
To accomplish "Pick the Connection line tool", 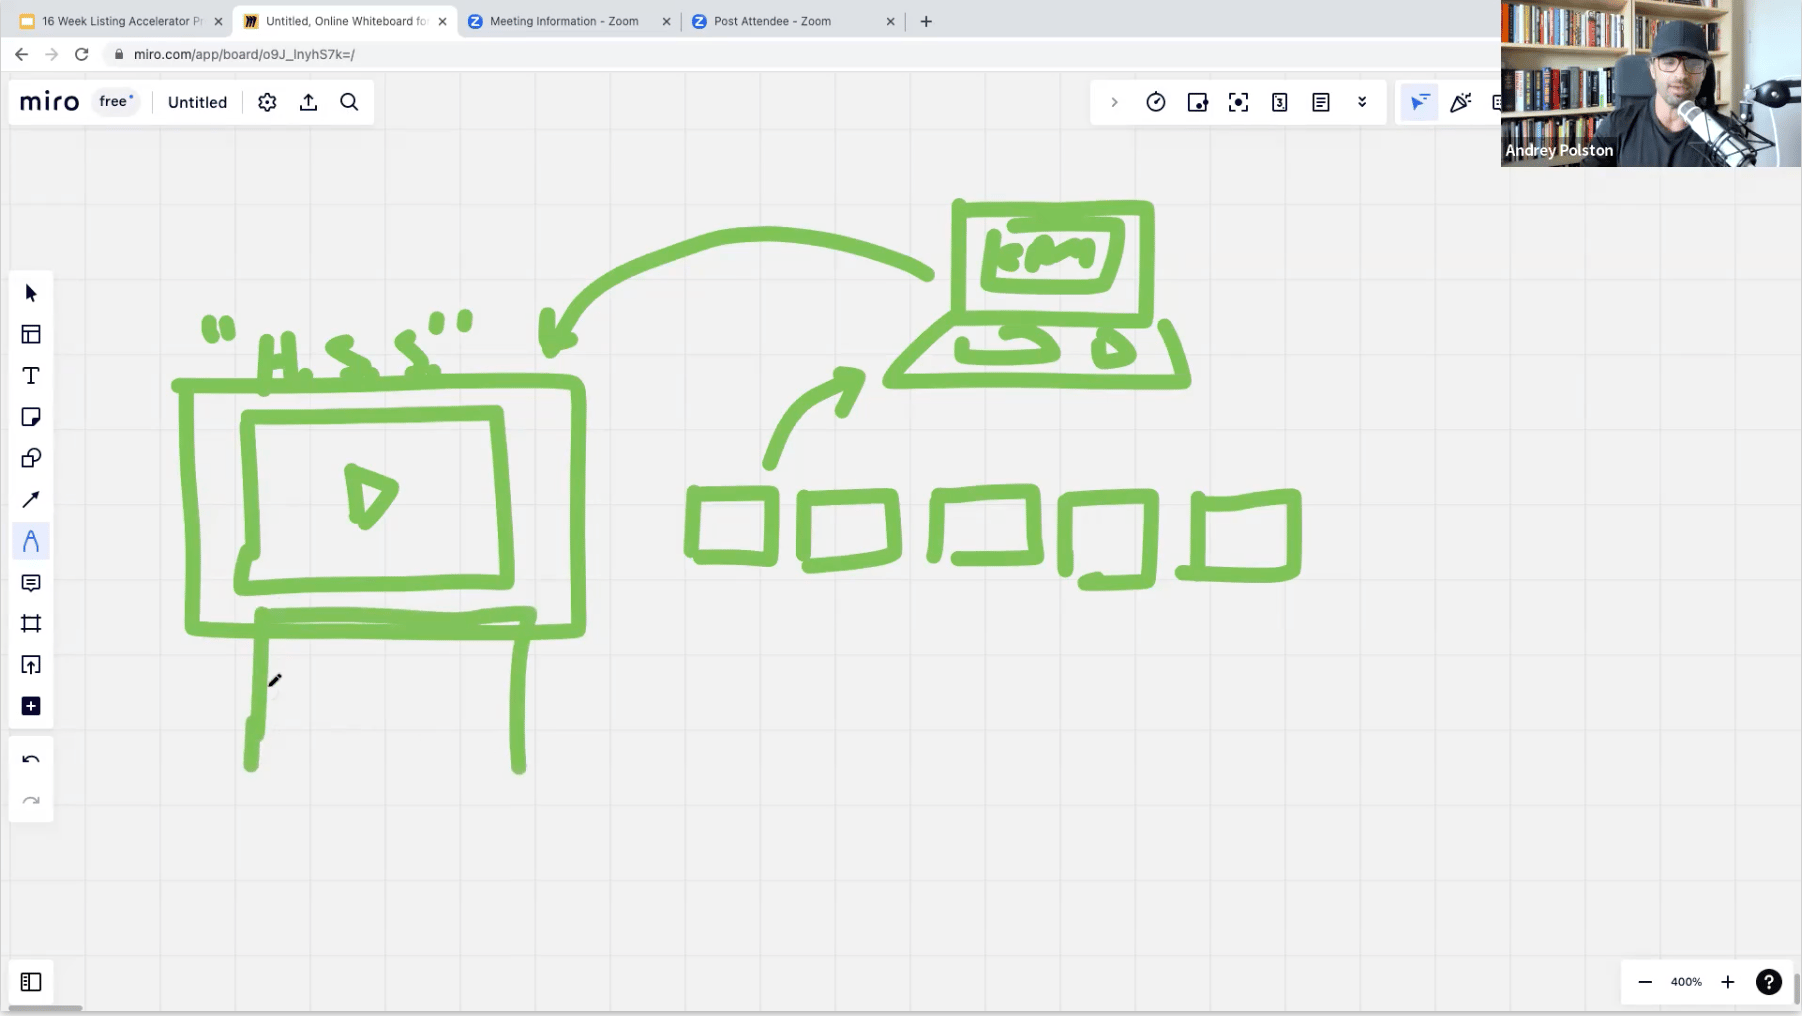I will click(x=31, y=500).
